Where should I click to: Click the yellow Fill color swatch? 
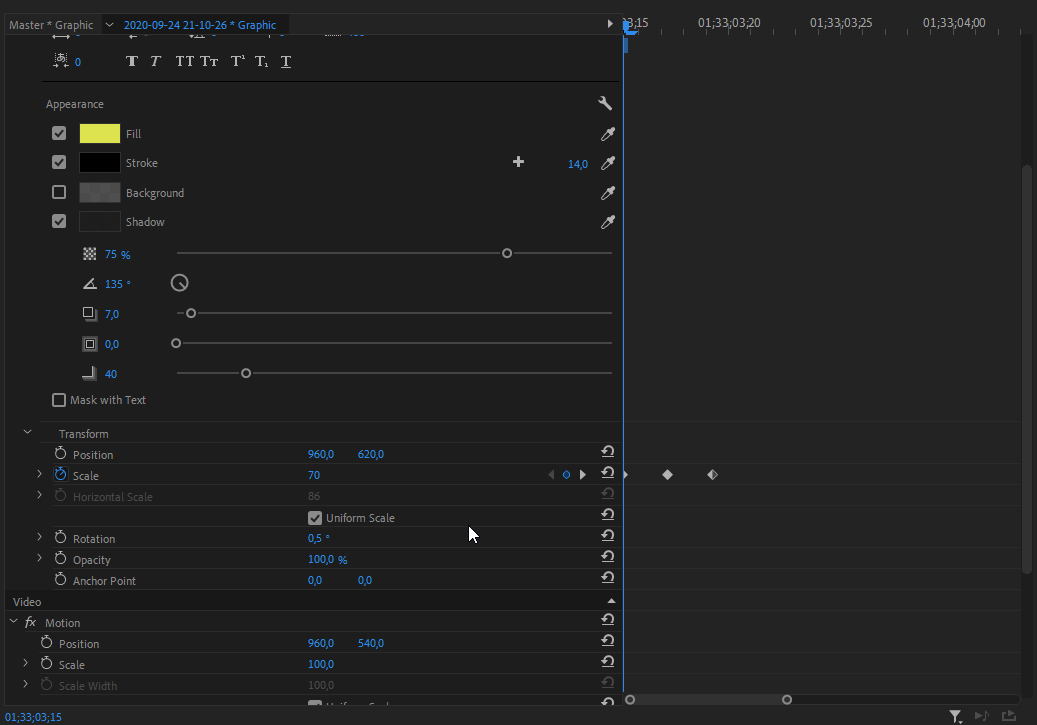pos(99,134)
